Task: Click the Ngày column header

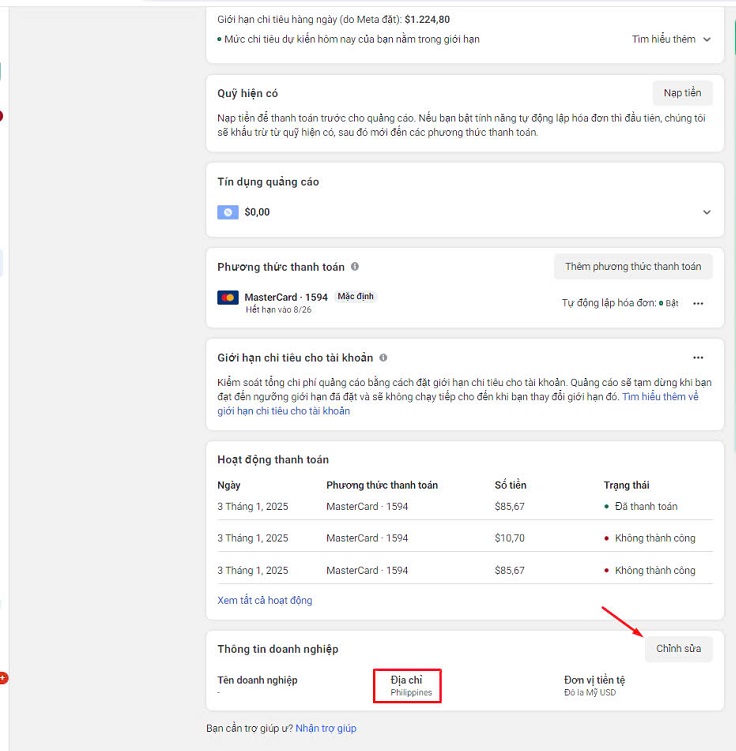Action: point(229,485)
